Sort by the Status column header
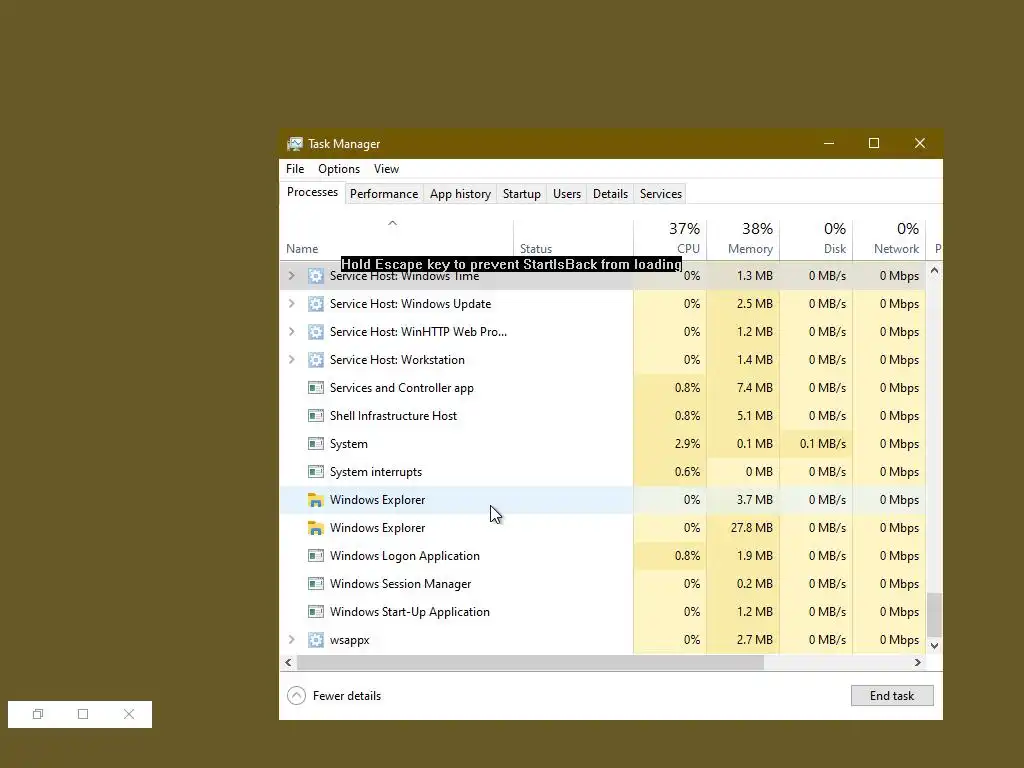1024x768 pixels. [573, 239]
